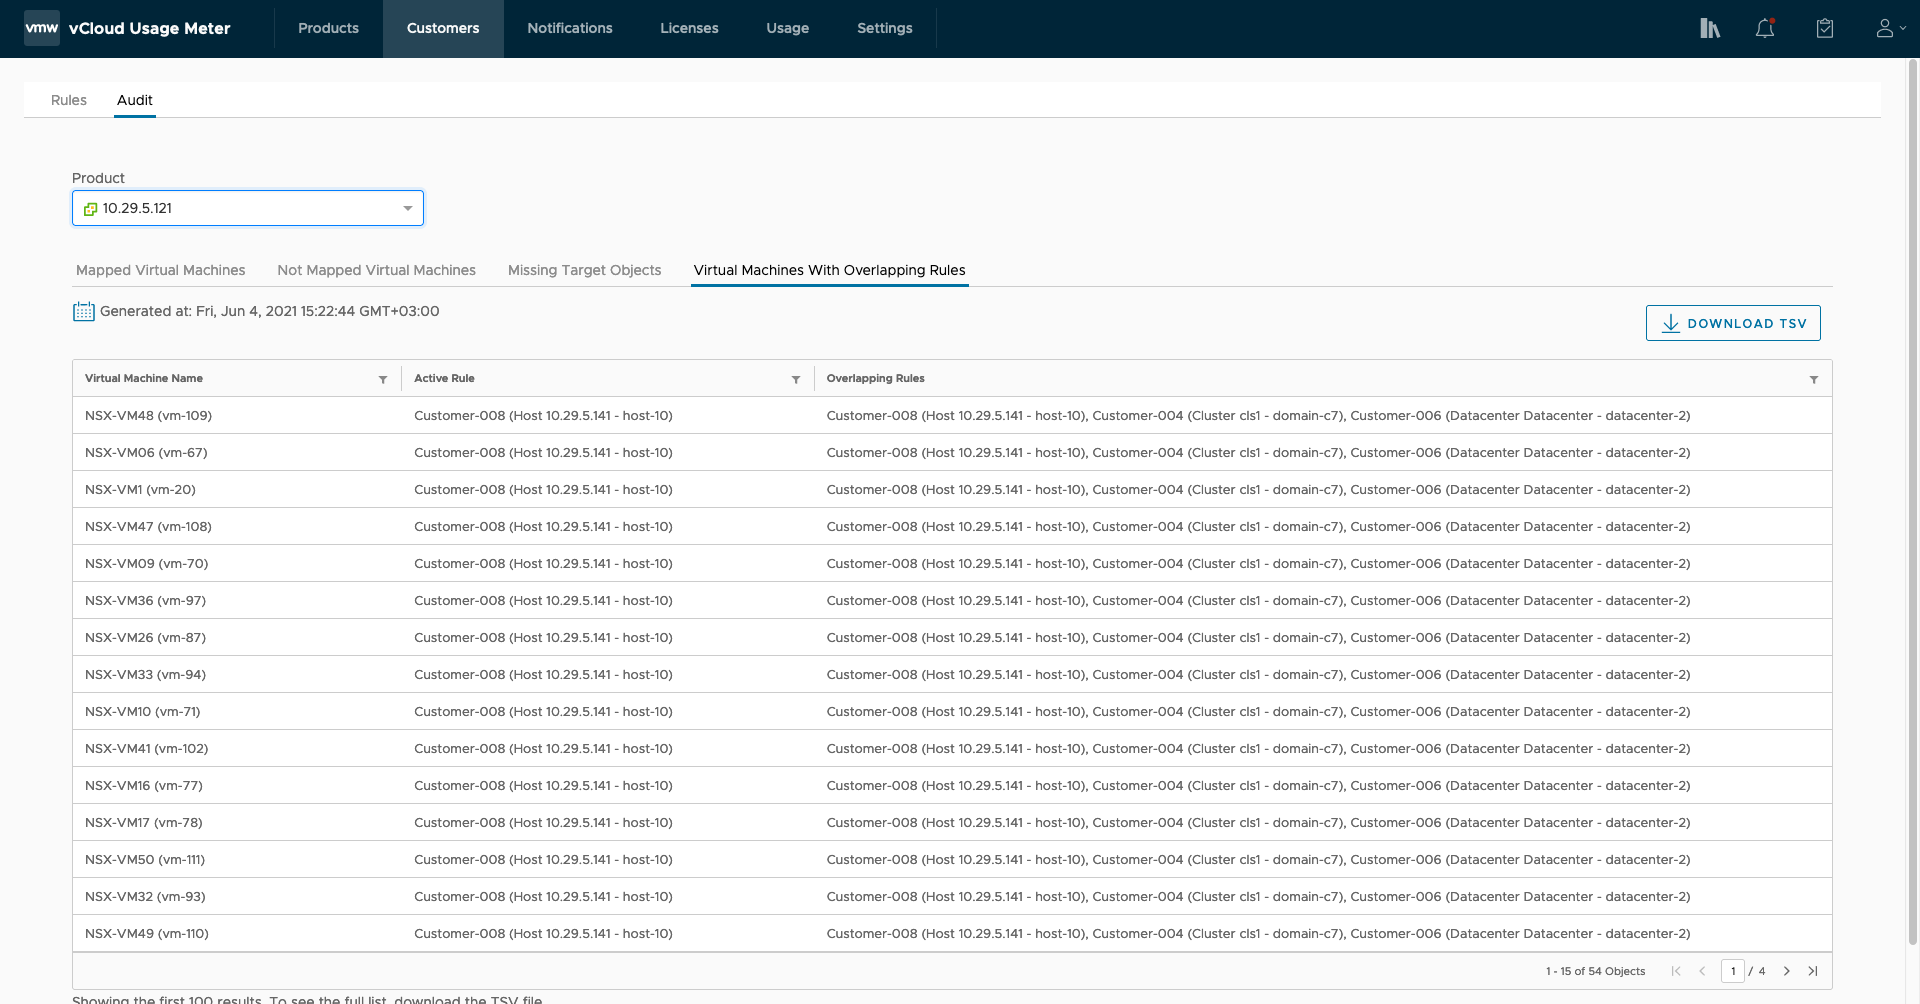1920x1004 pixels.
Task: Open the Licenses menu
Action: click(x=689, y=28)
